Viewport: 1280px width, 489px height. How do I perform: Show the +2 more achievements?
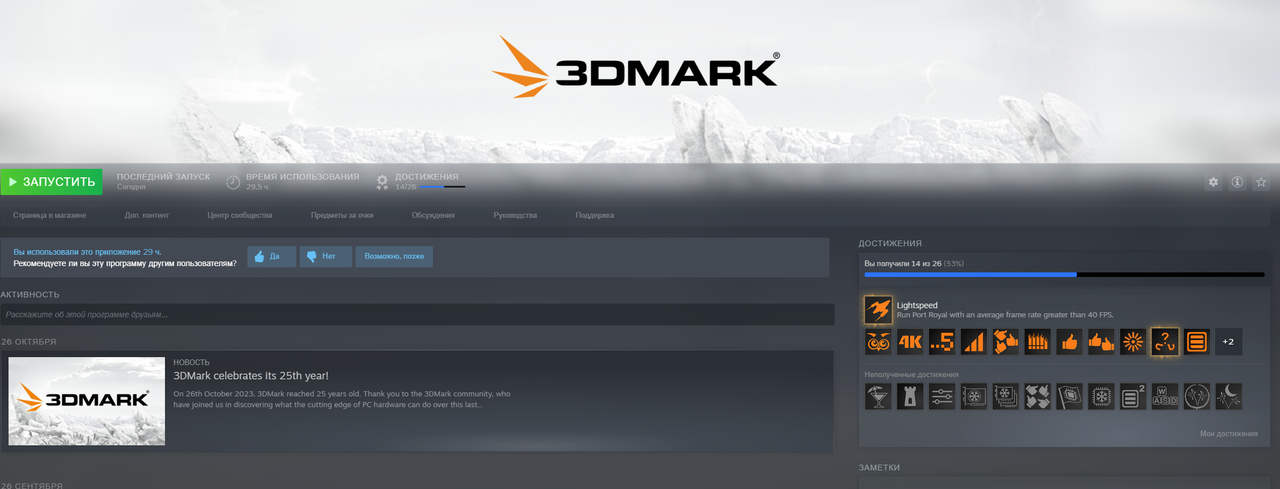coord(1229,342)
